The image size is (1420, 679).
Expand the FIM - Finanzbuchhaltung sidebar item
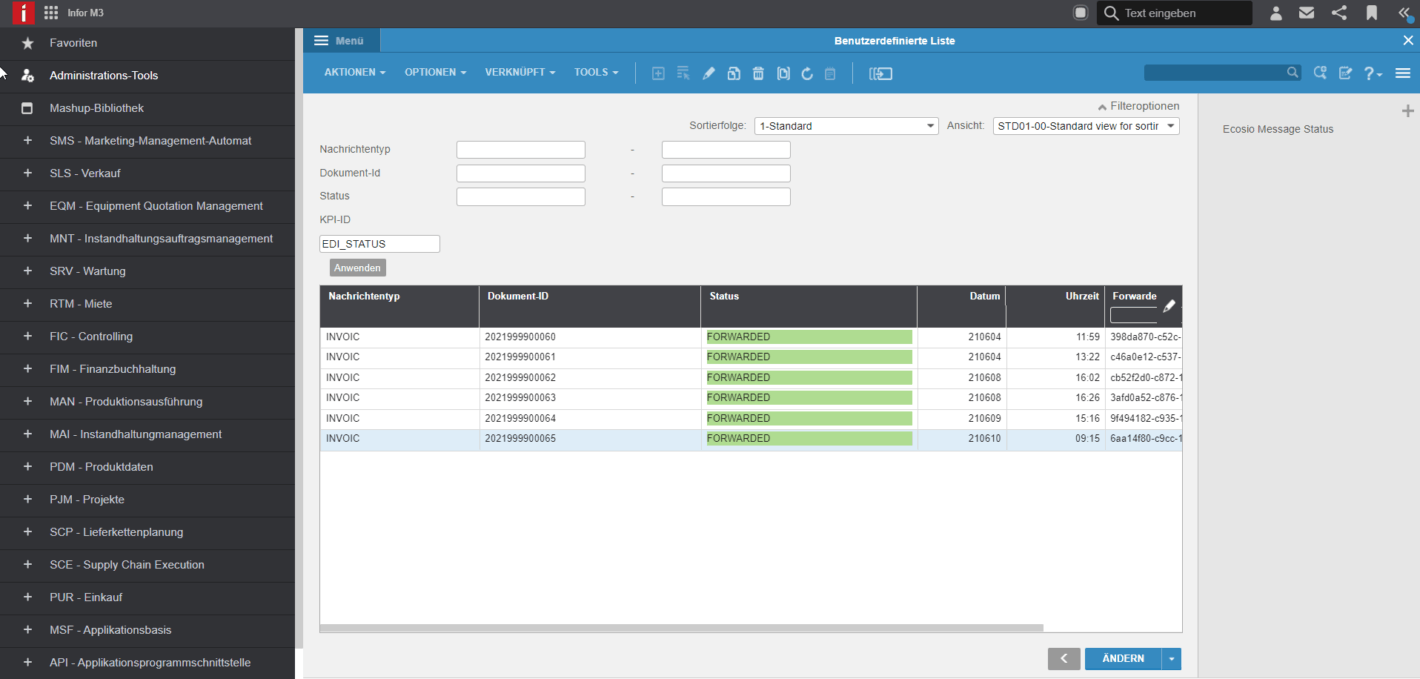[27, 369]
